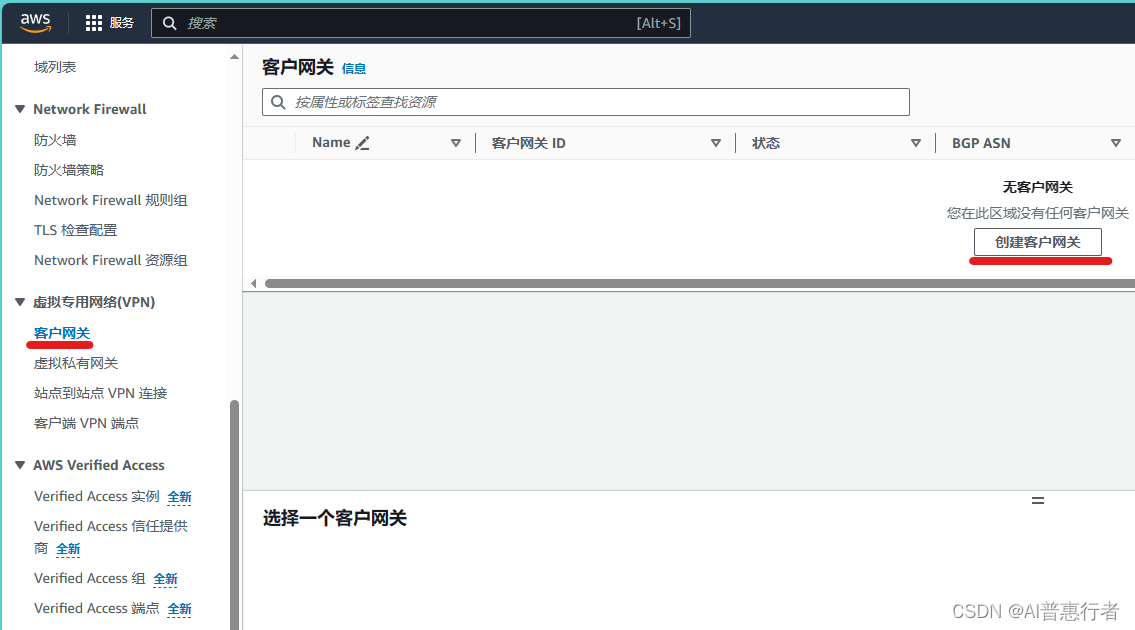Click 全新 badge next to Verified Access 实例

pos(180,497)
